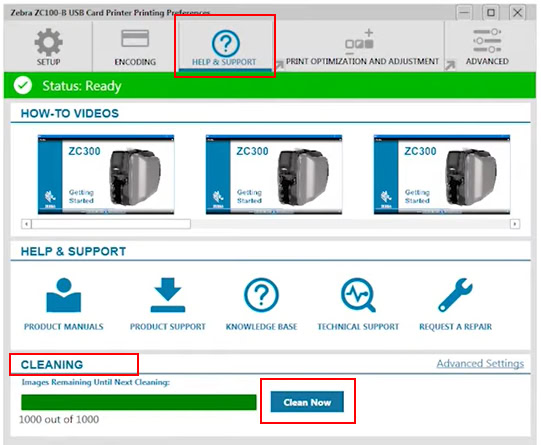Viewport: 541px width, 445px height.
Task: Open the Setup gear tab
Action: click(48, 47)
